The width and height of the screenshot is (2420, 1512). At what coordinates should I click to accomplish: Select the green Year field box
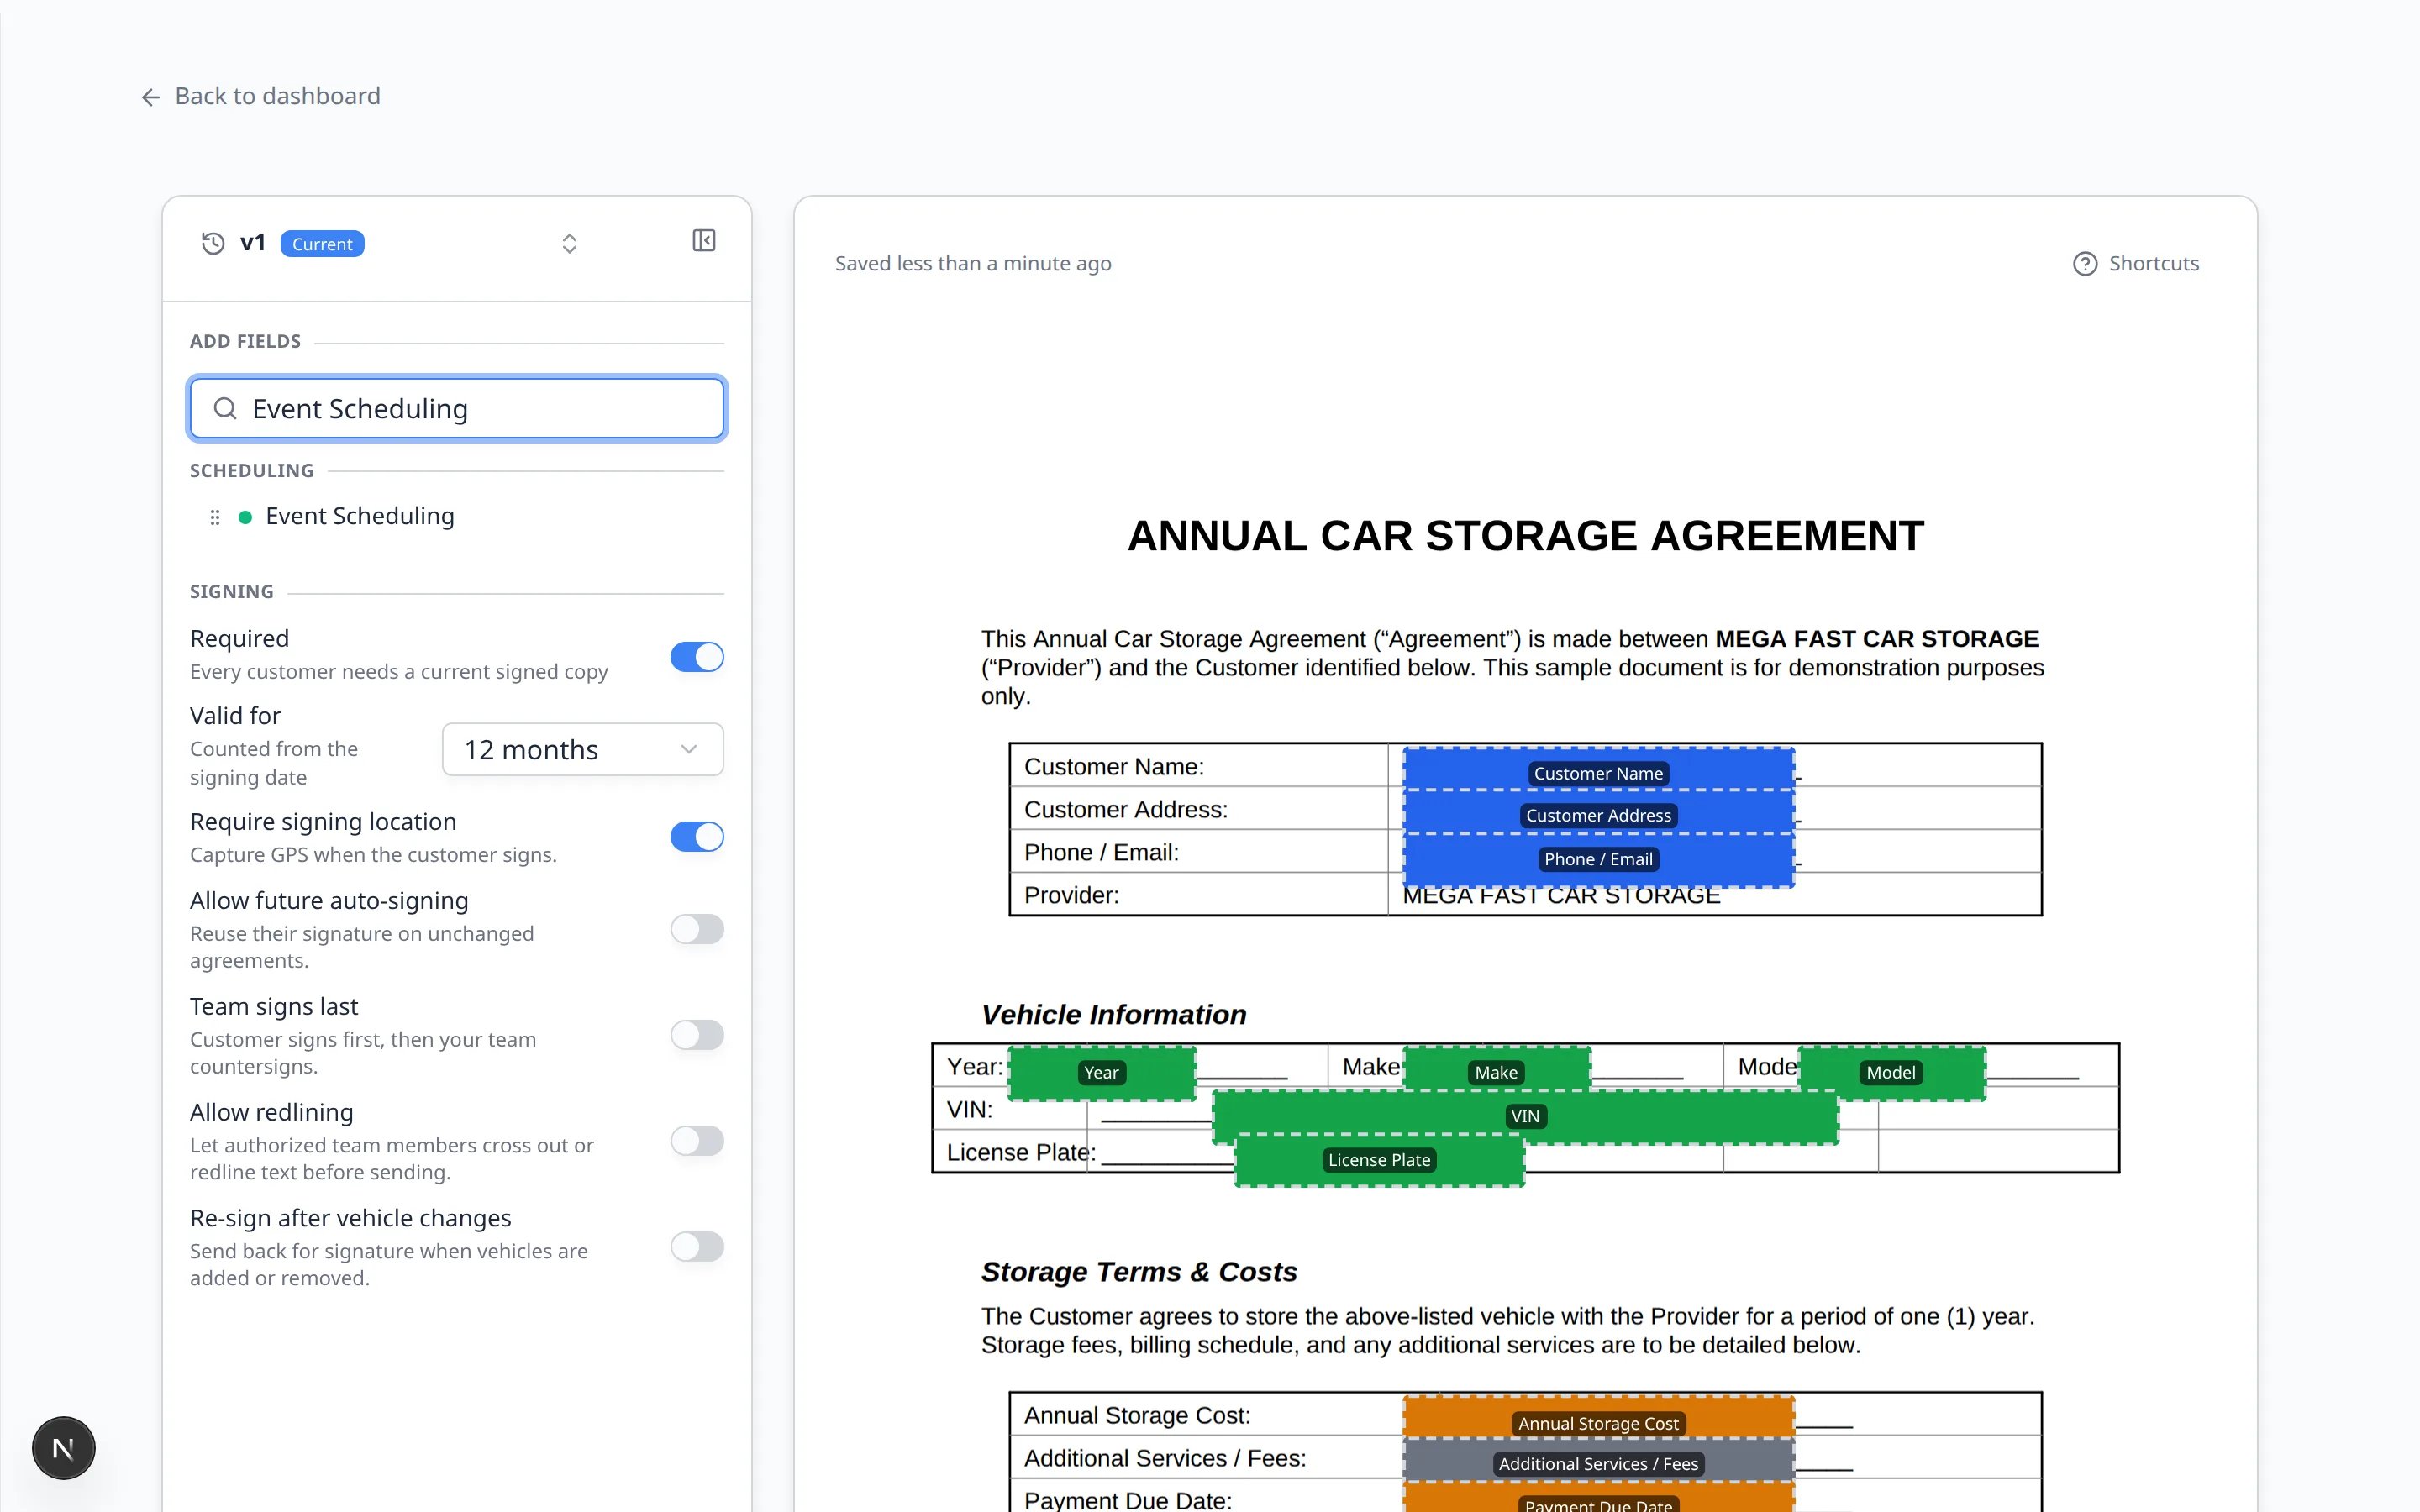[x=1101, y=1073]
